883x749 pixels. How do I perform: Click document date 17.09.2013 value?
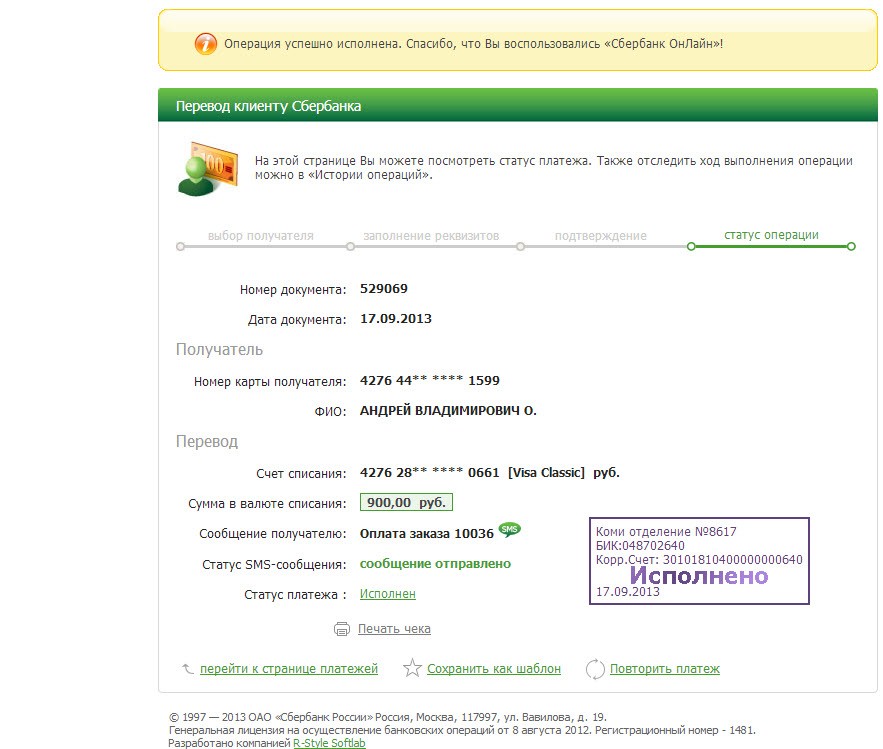tap(396, 319)
